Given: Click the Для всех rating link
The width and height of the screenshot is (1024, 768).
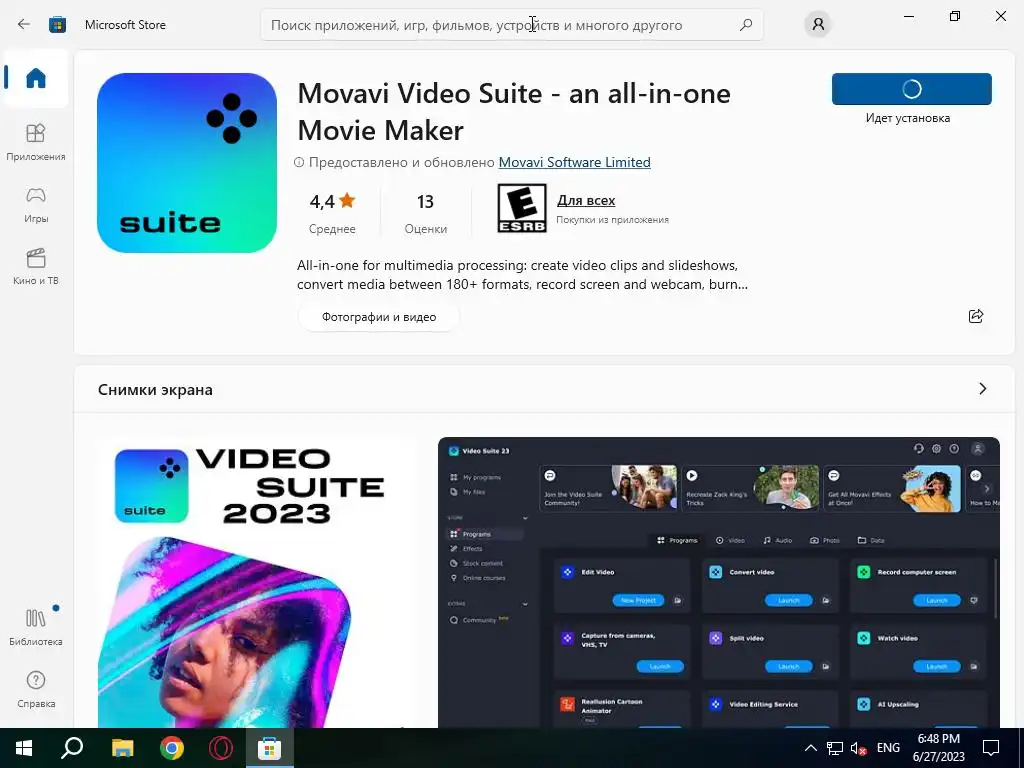Looking at the screenshot, I should [586, 200].
